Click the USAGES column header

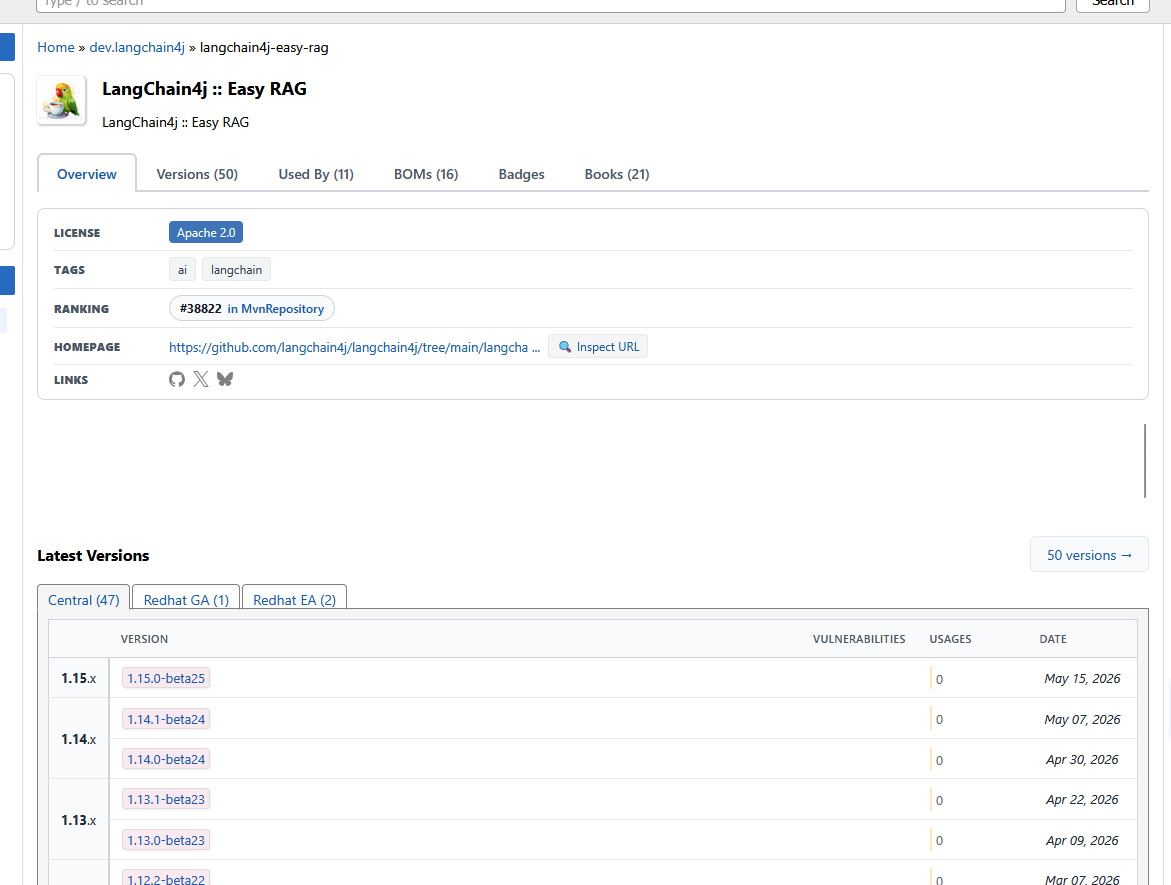pyautogui.click(x=950, y=639)
